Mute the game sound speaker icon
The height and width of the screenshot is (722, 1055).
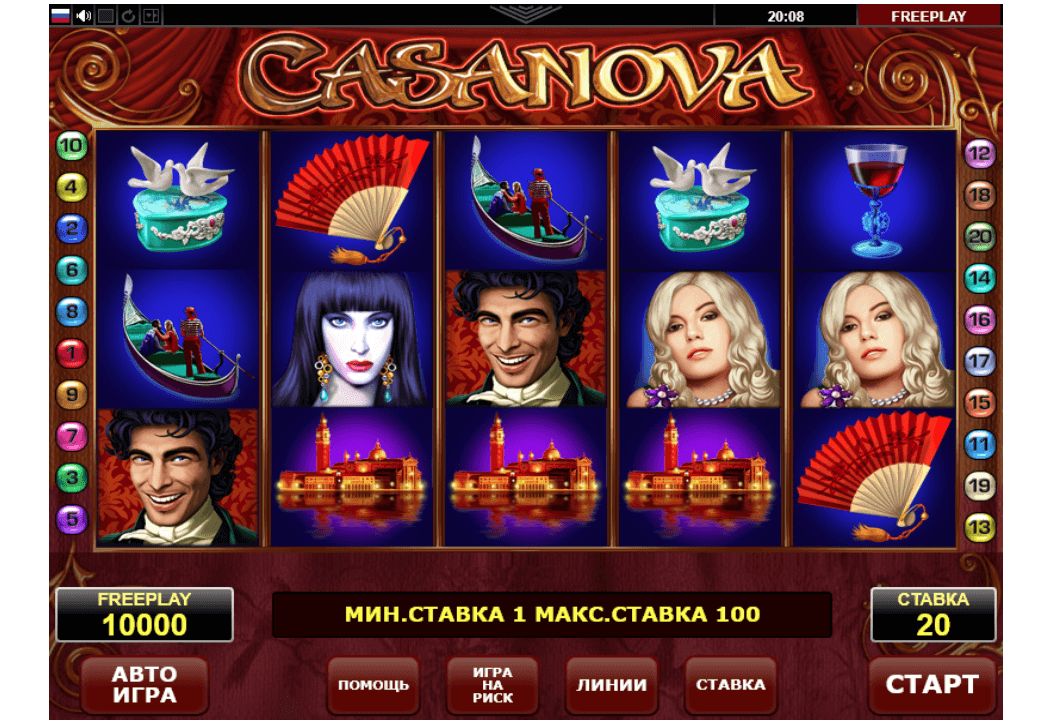[83, 15]
